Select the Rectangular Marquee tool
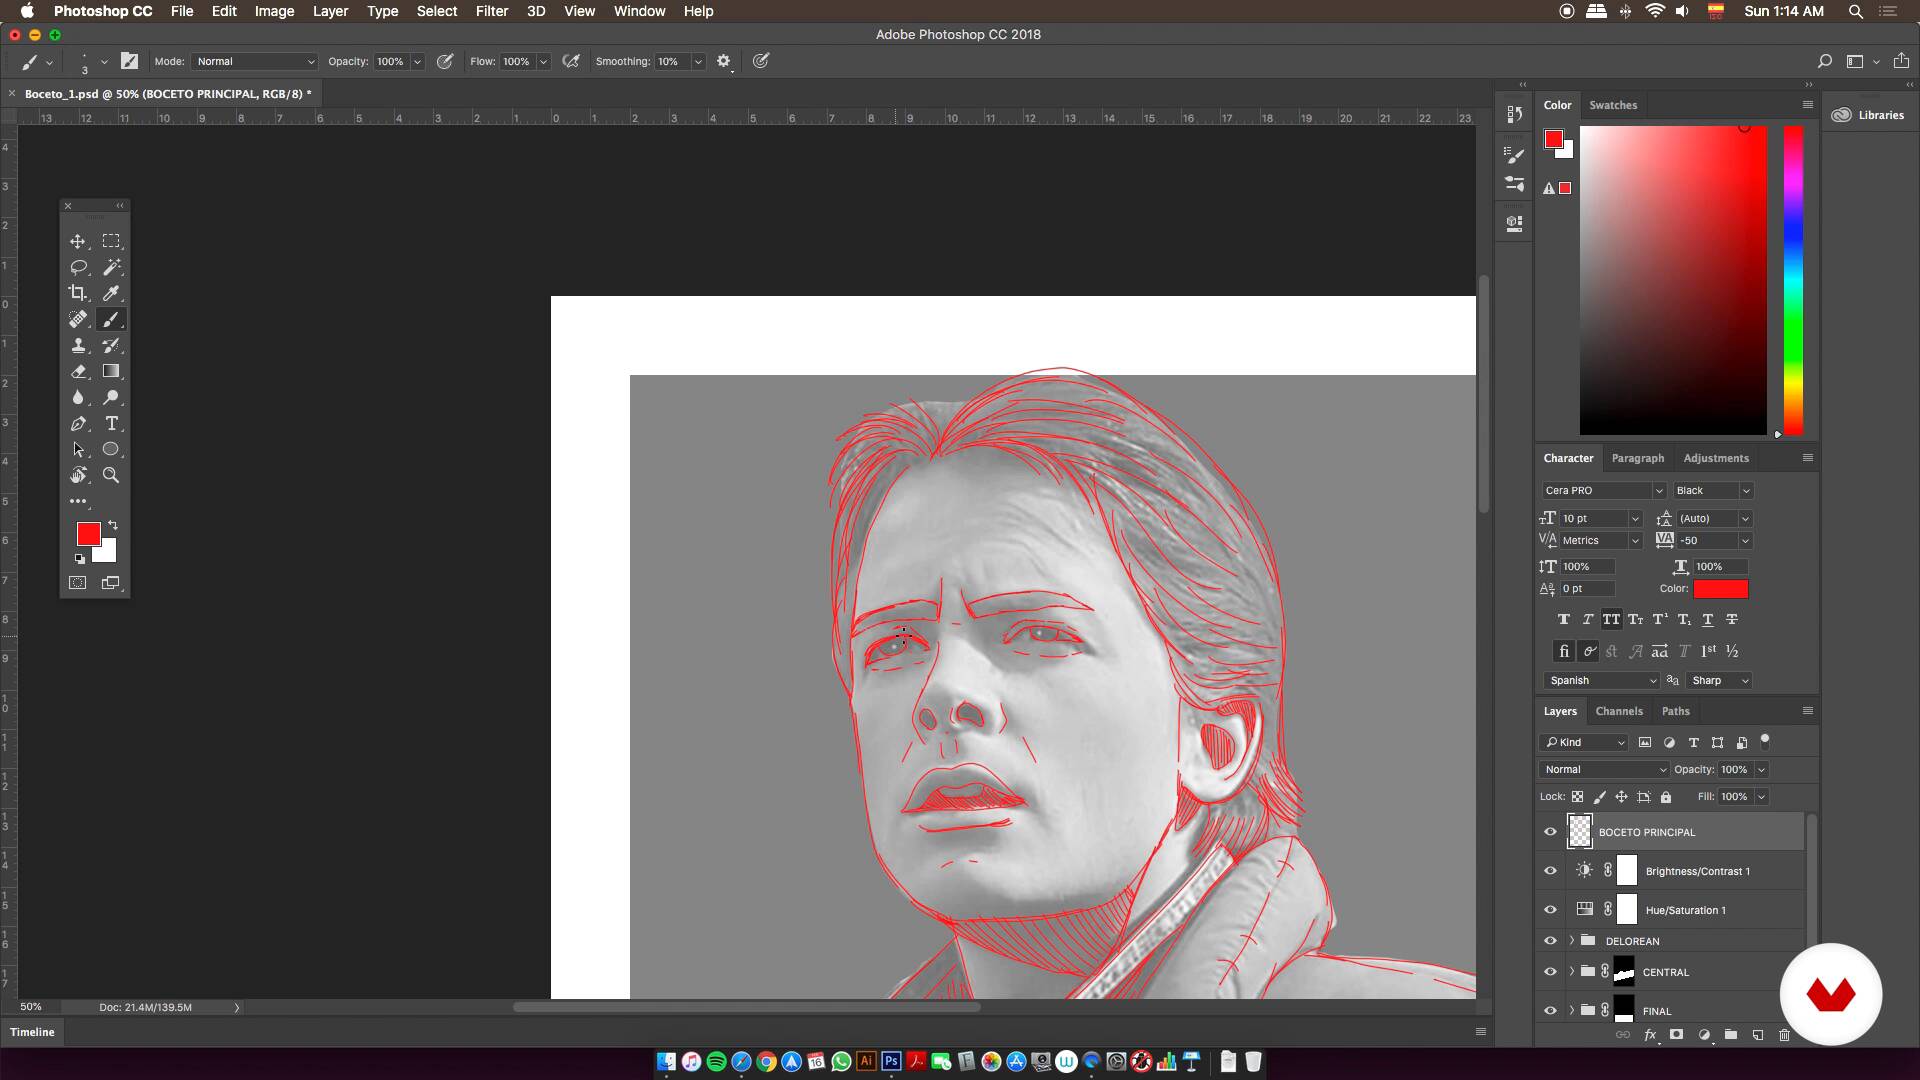 pyautogui.click(x=111, y=241)
